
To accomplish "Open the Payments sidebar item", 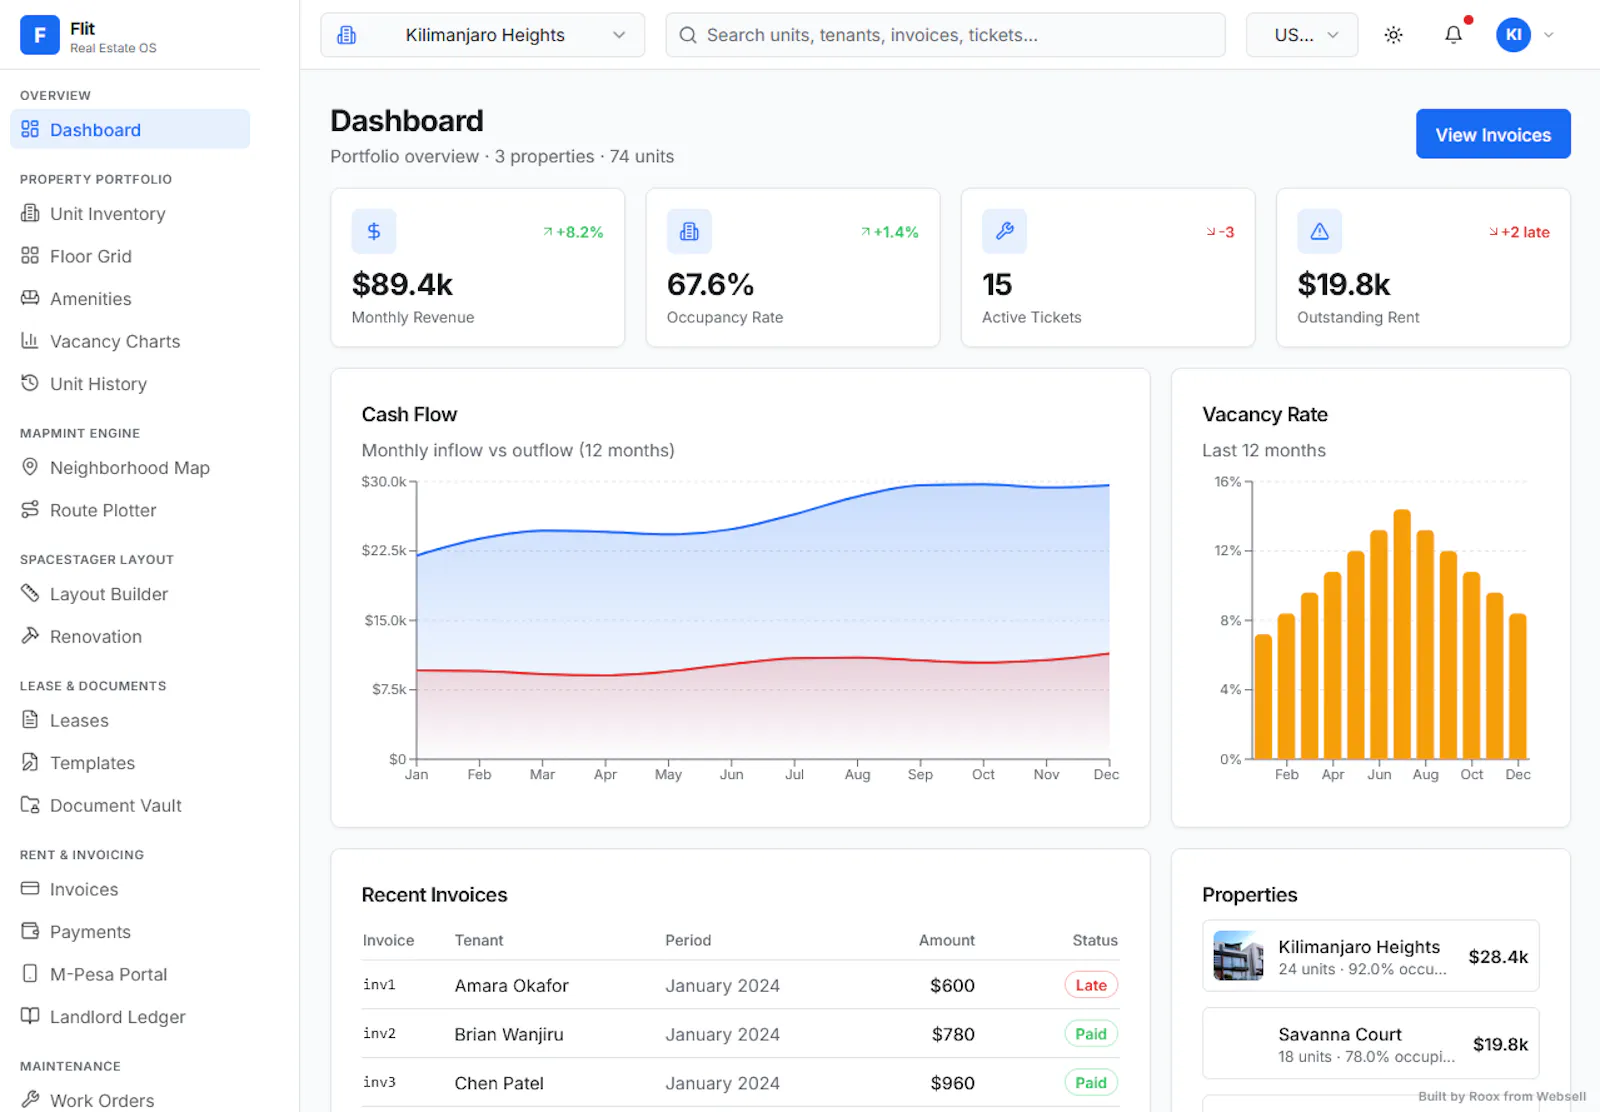I will click(x=130, y=931).
